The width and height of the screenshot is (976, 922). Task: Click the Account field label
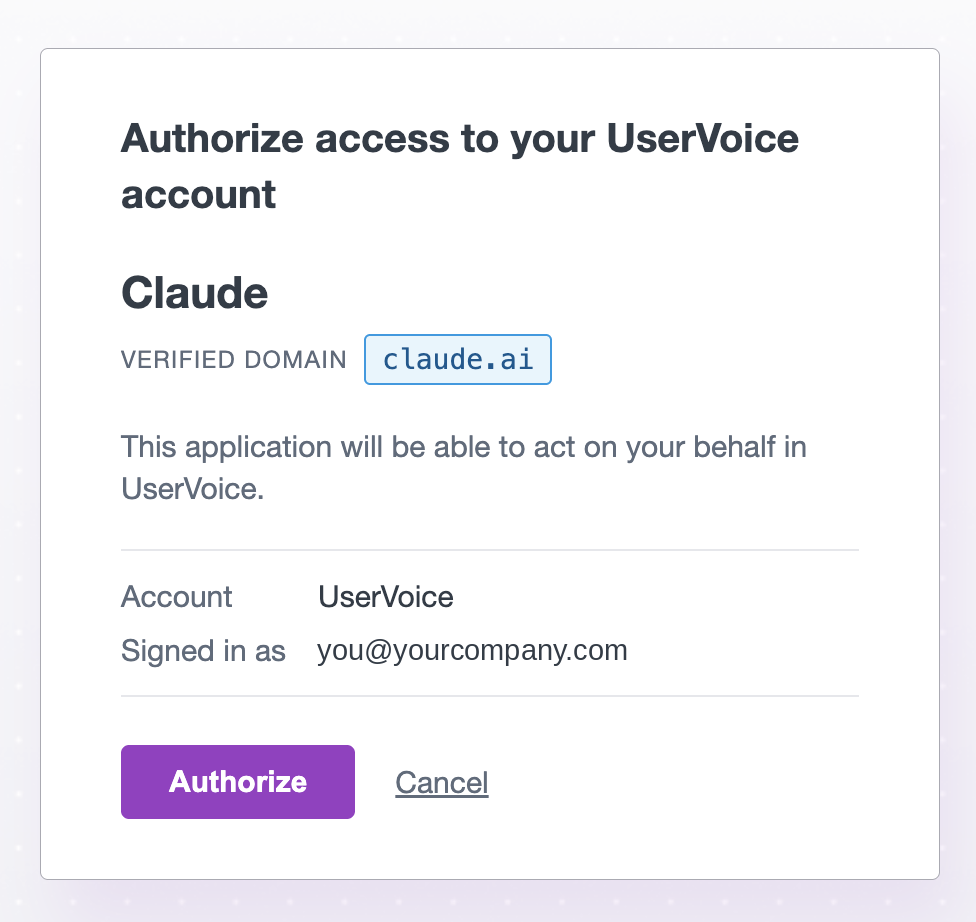176,596
